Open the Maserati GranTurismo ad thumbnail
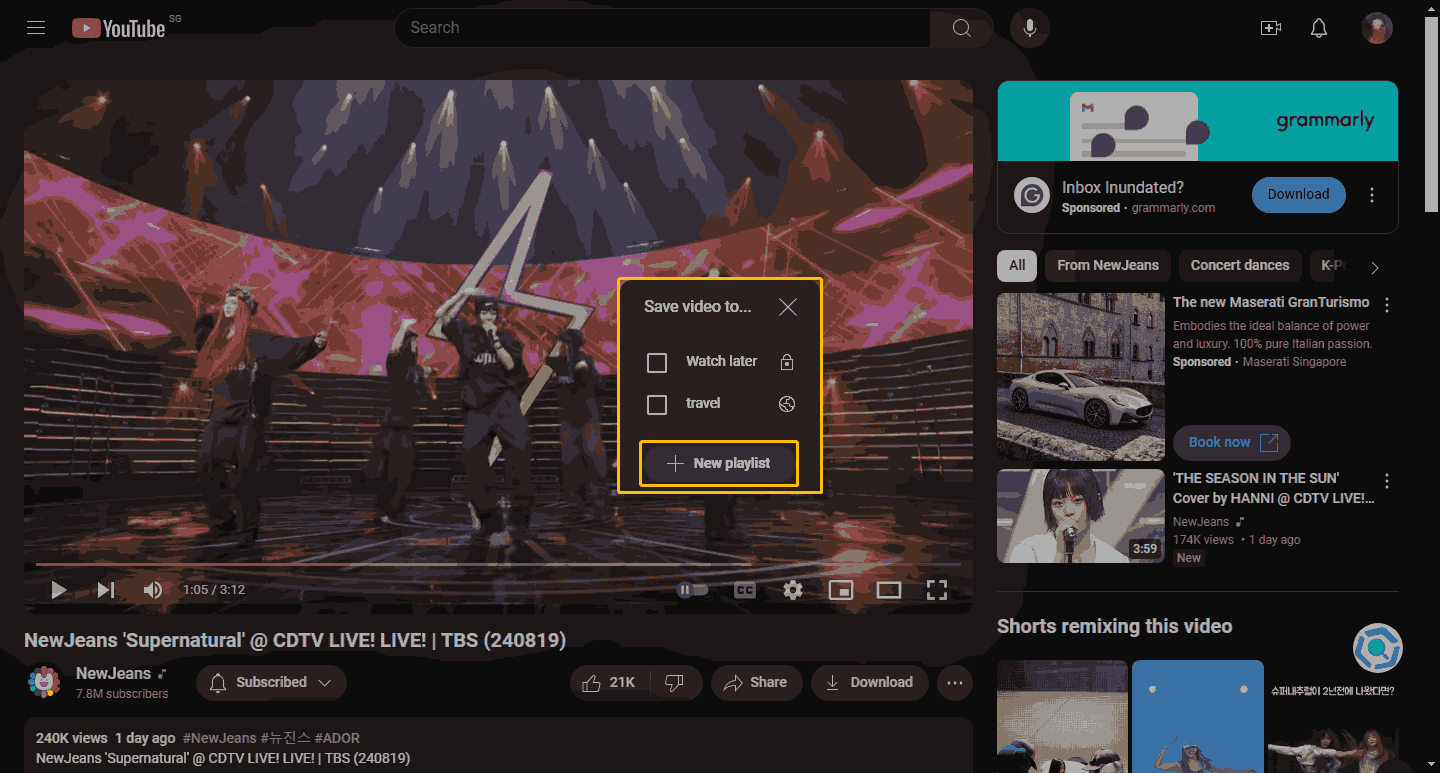This screenshot has width=1440, height=773. click(1081, 377)
